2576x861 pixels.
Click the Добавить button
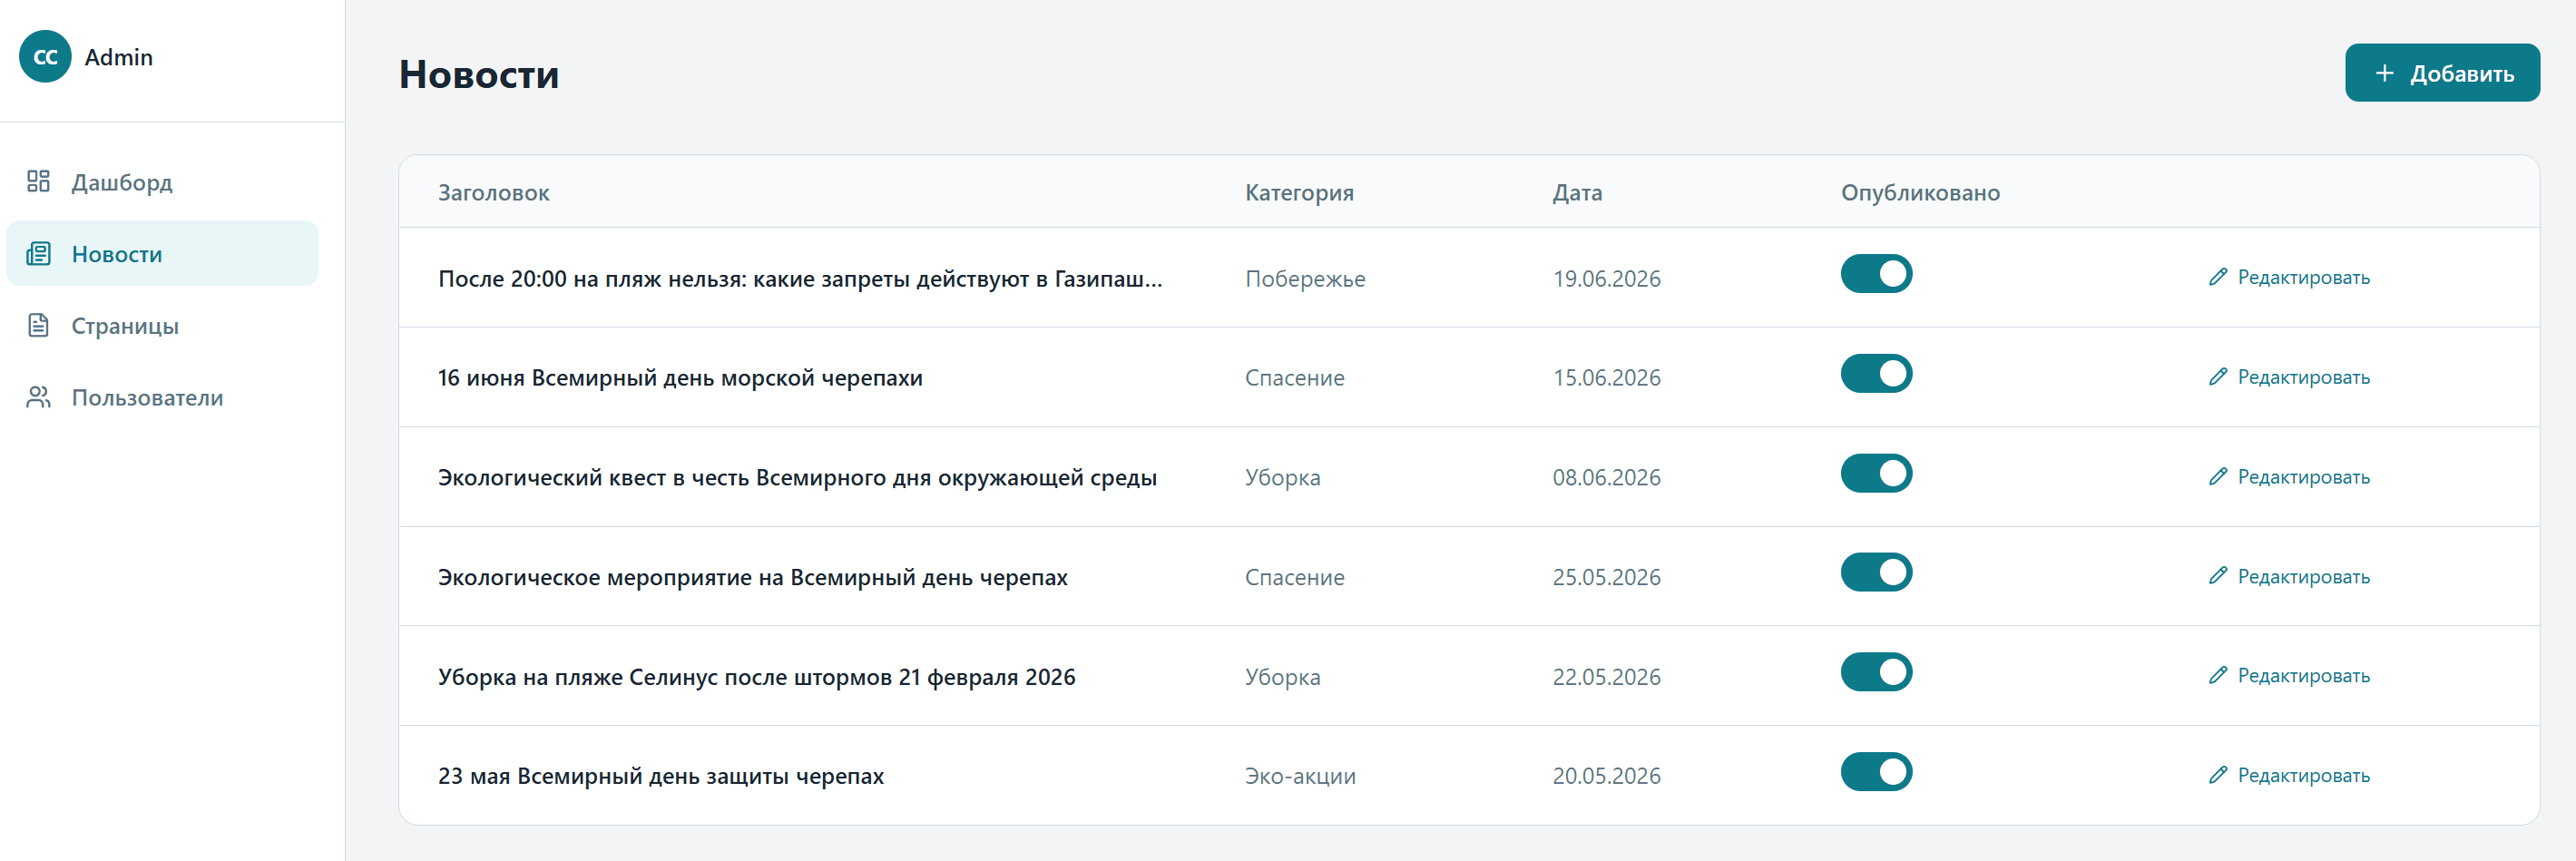[2441, 73]
